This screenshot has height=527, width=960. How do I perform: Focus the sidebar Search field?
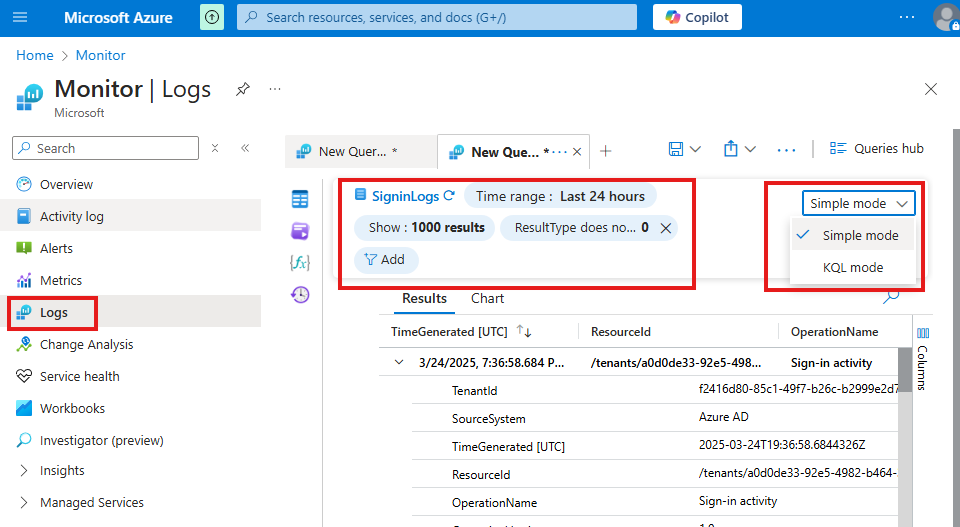click(105, 148)
